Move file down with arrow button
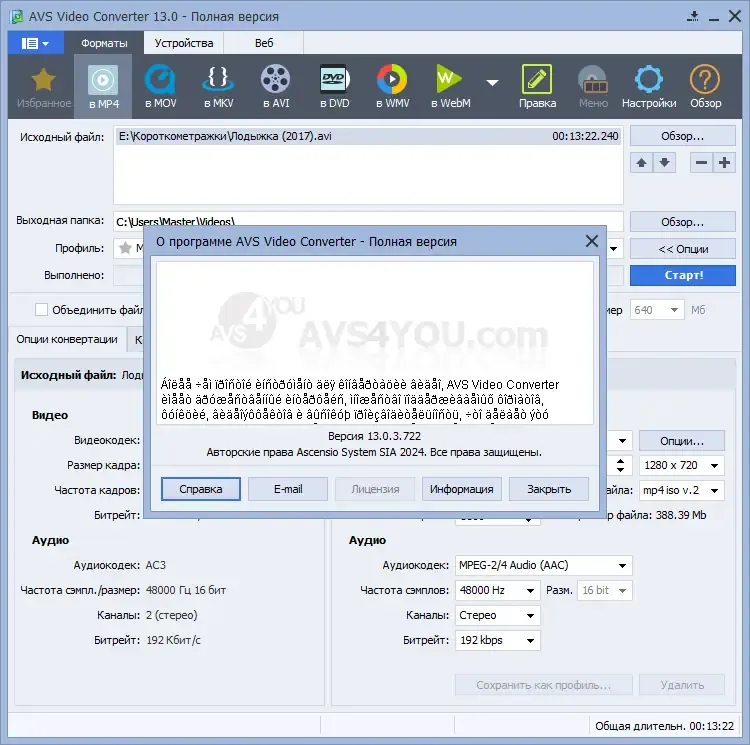The width and height of the screenshot is (750, 745). tap(664, 163)
